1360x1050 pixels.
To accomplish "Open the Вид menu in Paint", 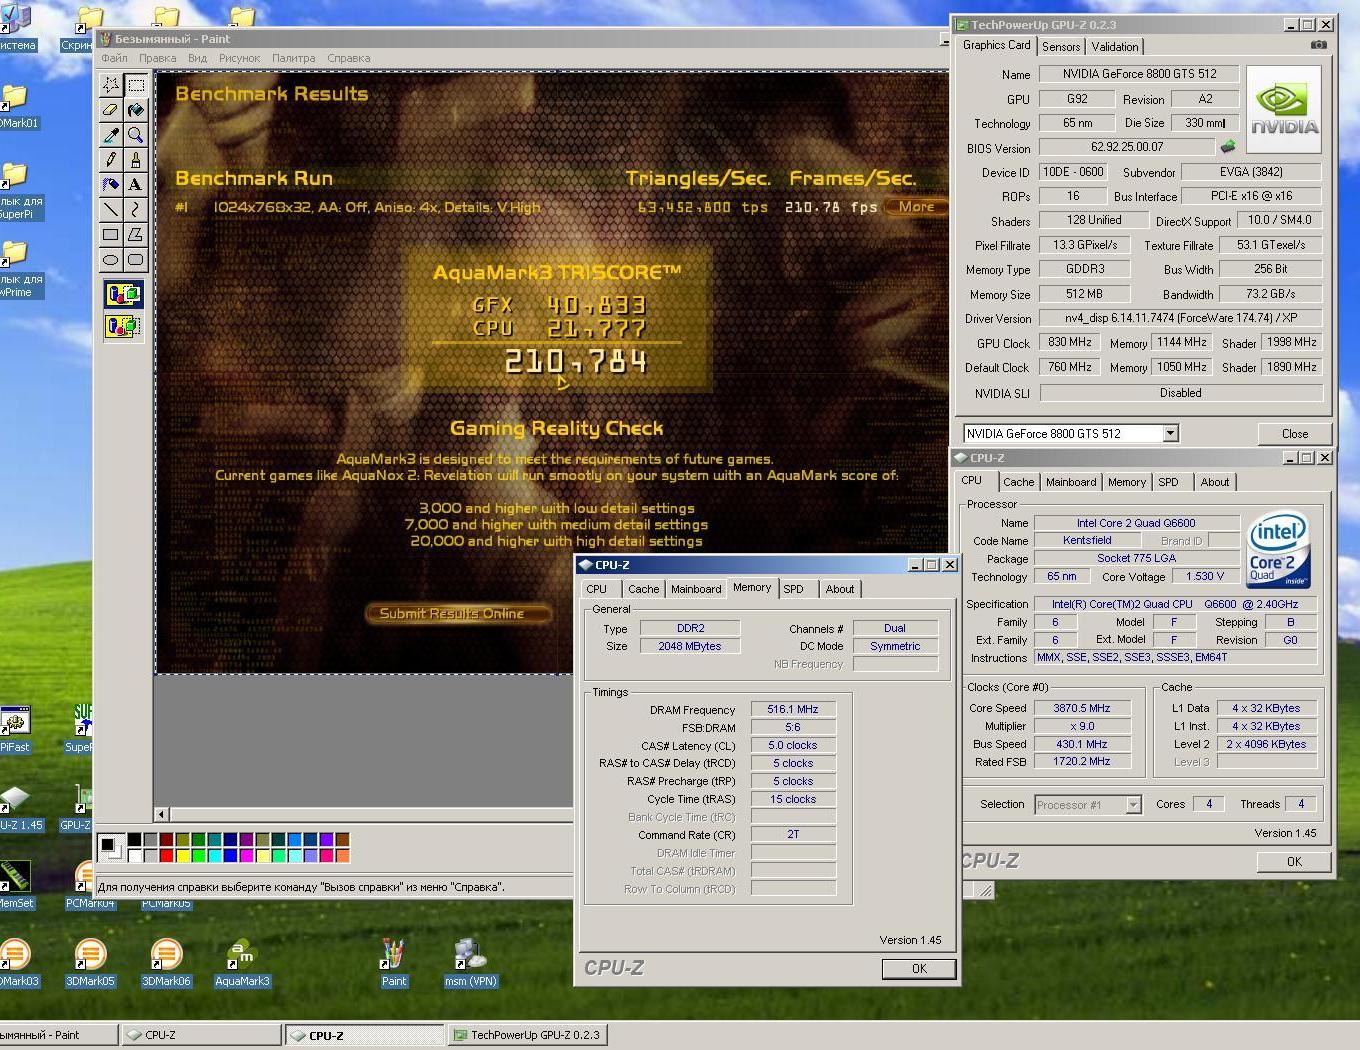I will pos(197,58).
